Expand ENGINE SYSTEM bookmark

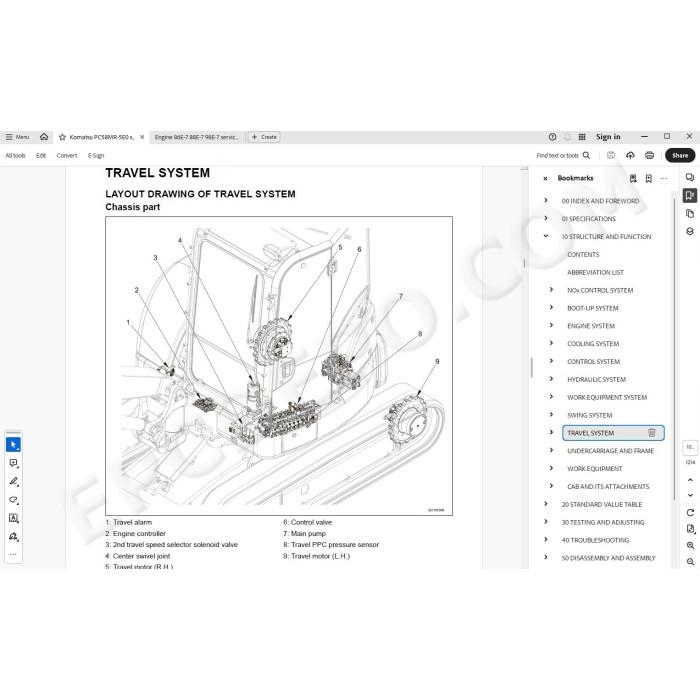point(551,325)
